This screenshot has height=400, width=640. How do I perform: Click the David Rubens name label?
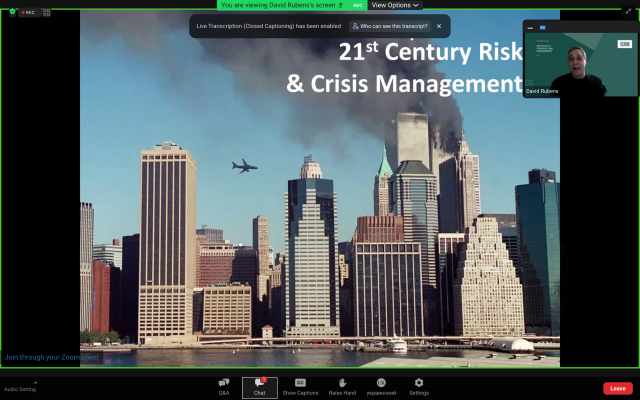[542, 91]
